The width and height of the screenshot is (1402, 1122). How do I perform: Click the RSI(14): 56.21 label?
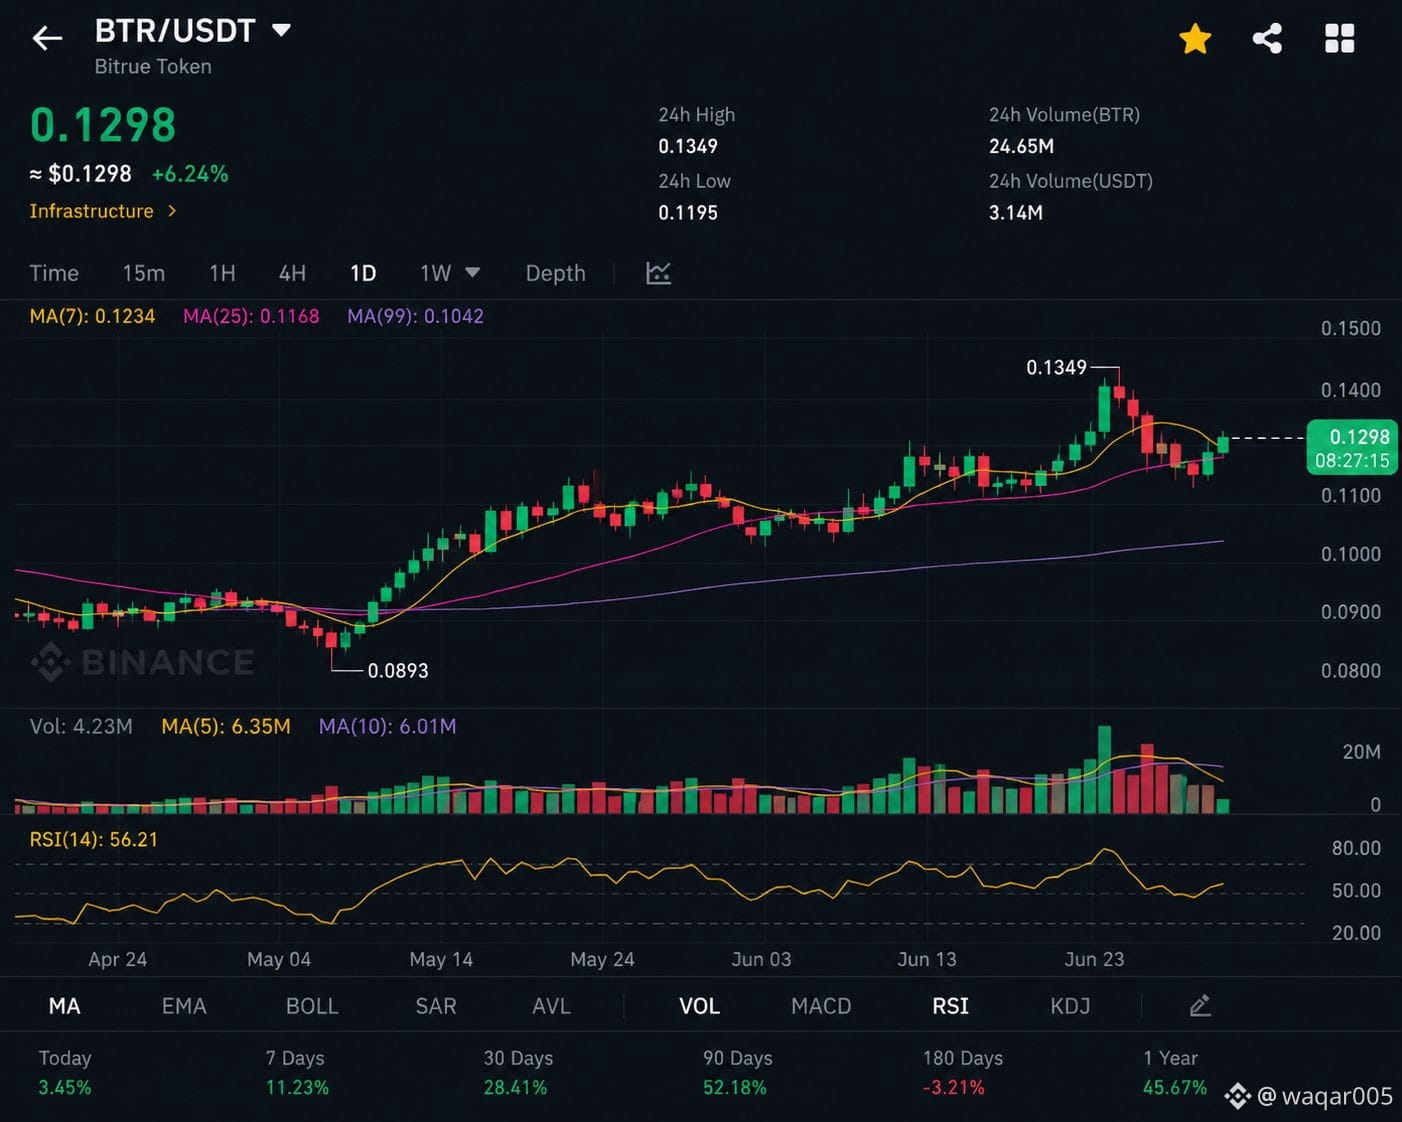point(94,839)
